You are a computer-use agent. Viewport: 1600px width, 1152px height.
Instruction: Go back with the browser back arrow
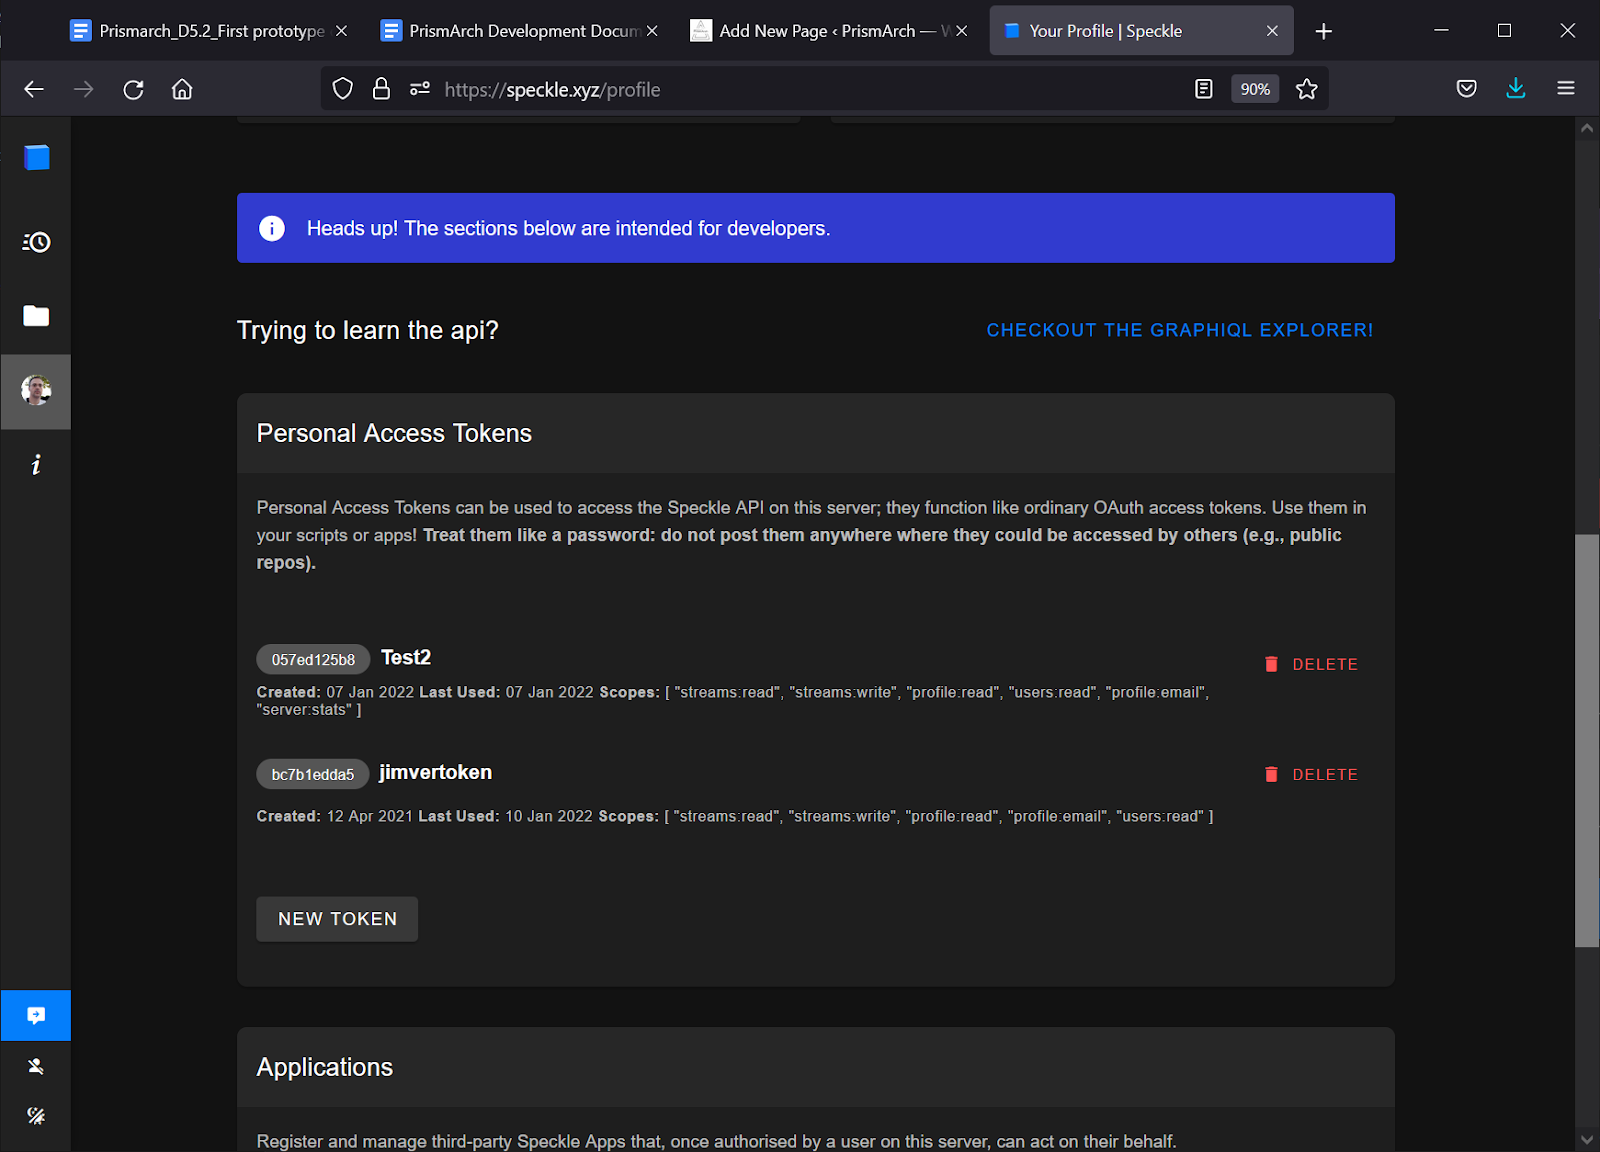pyautogui.click(x=34, y=89)
